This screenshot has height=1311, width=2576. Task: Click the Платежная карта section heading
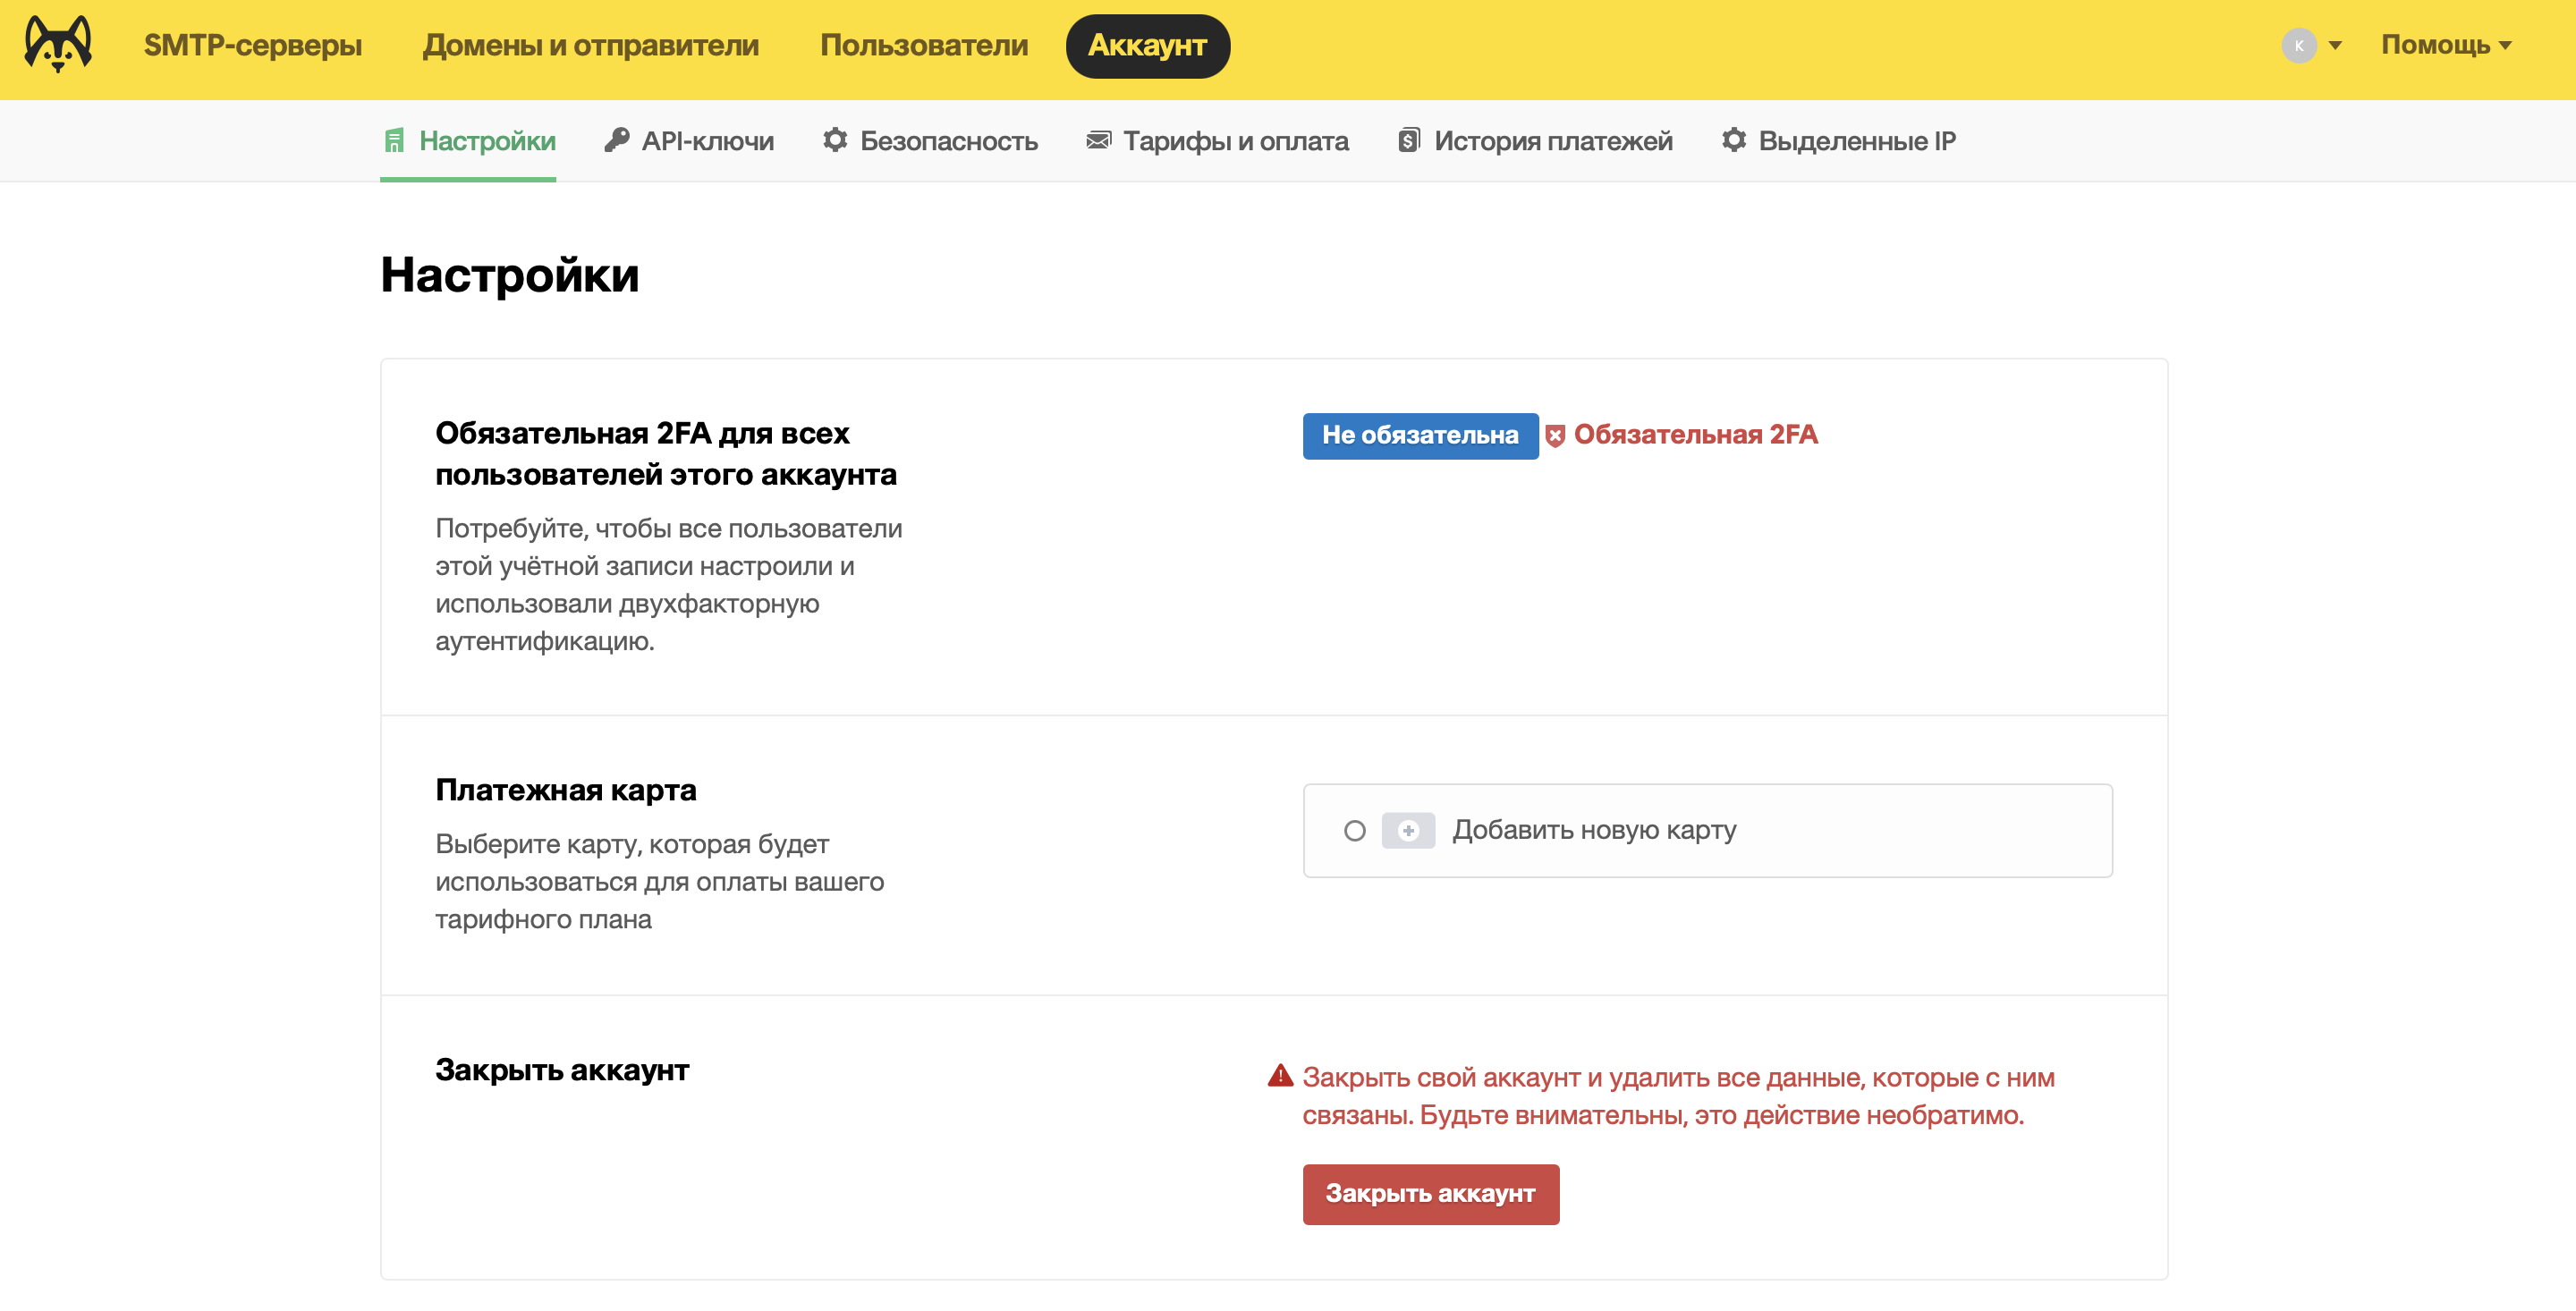point(565,790)
